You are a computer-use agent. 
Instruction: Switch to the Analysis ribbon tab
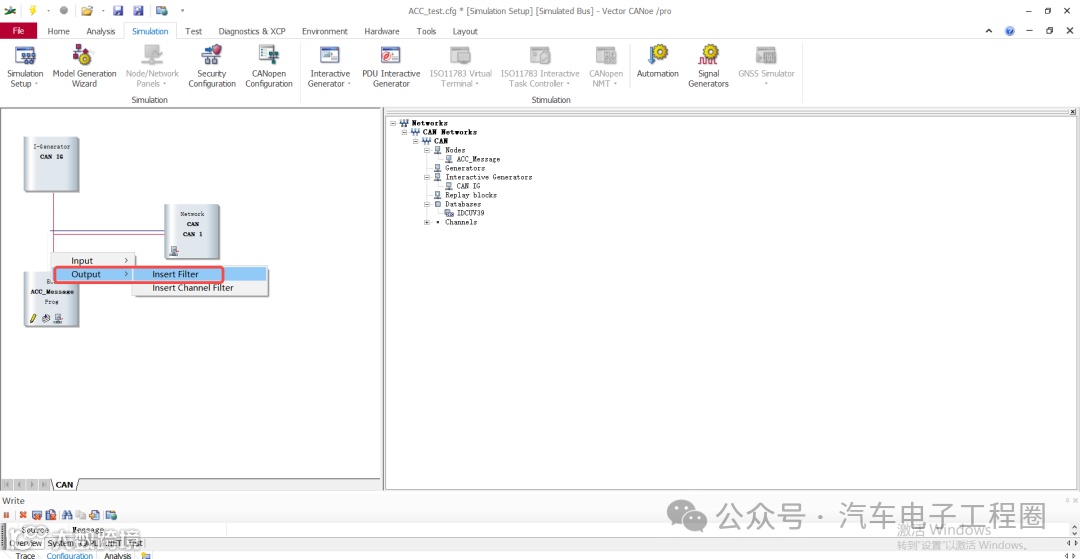pos(101,31)
